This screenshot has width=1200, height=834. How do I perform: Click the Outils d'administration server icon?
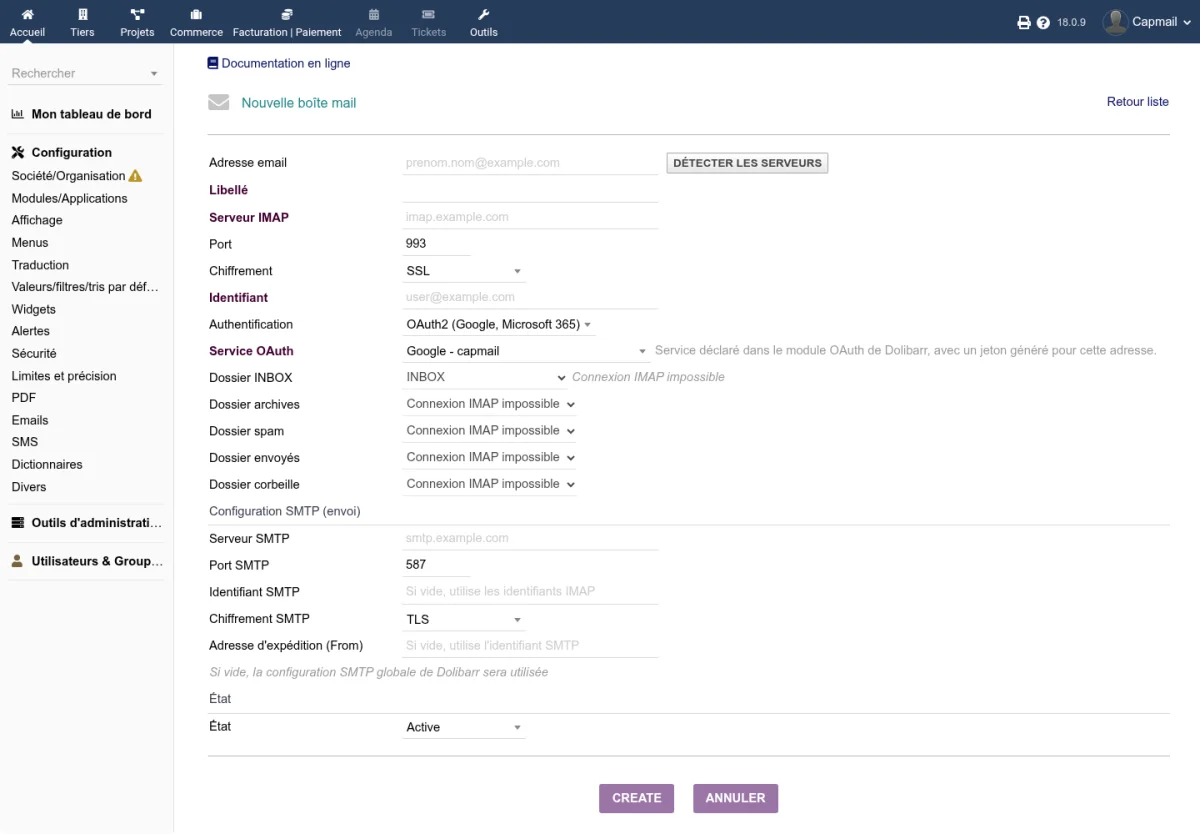[x=17, y=523]
